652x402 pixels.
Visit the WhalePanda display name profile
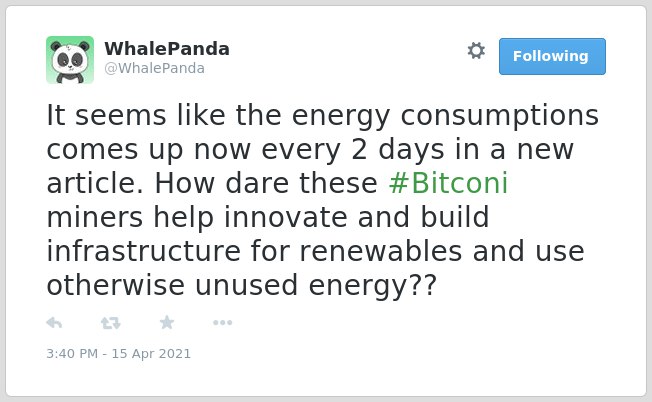click(x=167, y=49)
